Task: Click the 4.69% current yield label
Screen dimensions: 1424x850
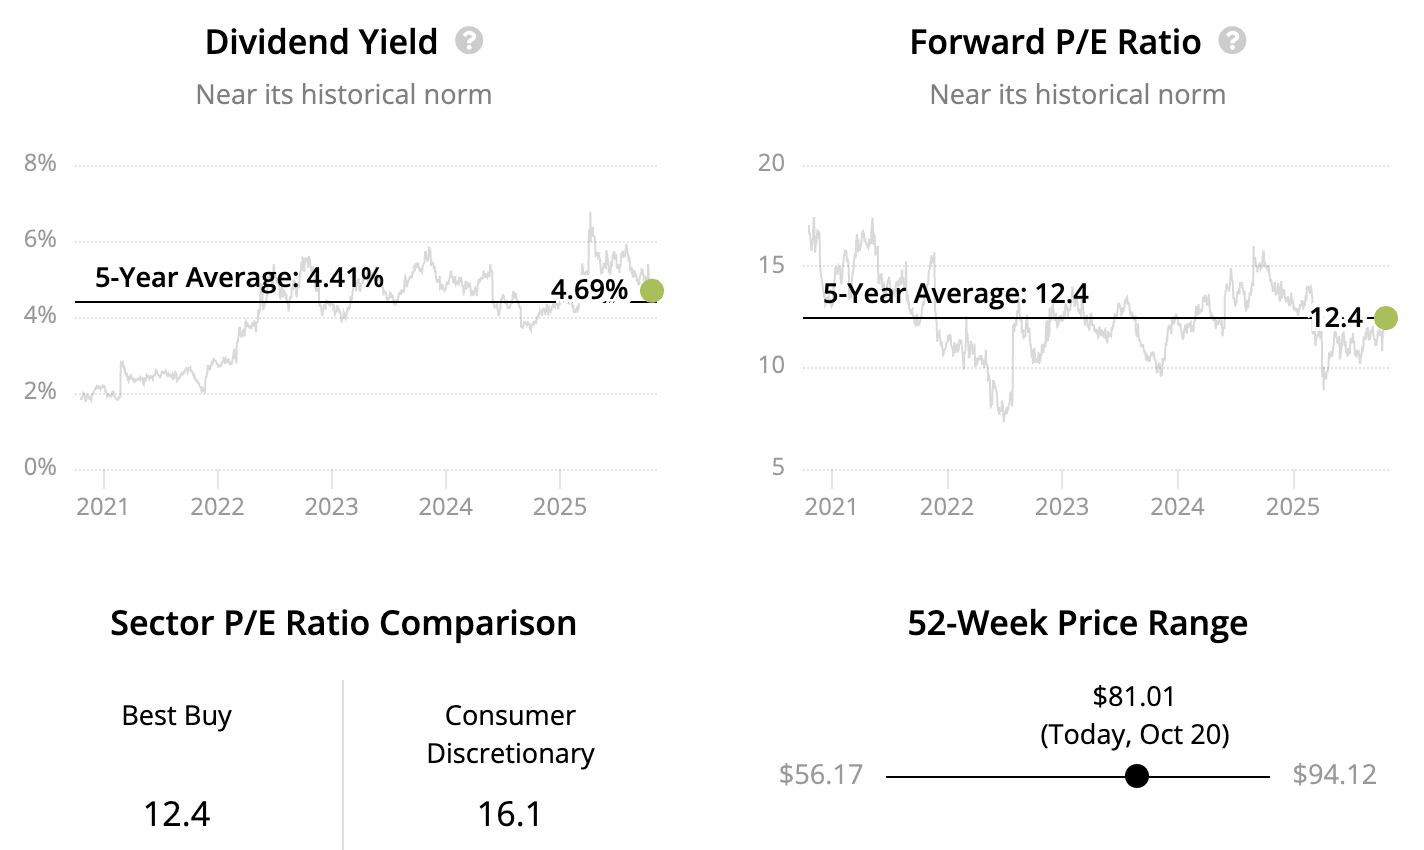Action: [x=590, y=290]
